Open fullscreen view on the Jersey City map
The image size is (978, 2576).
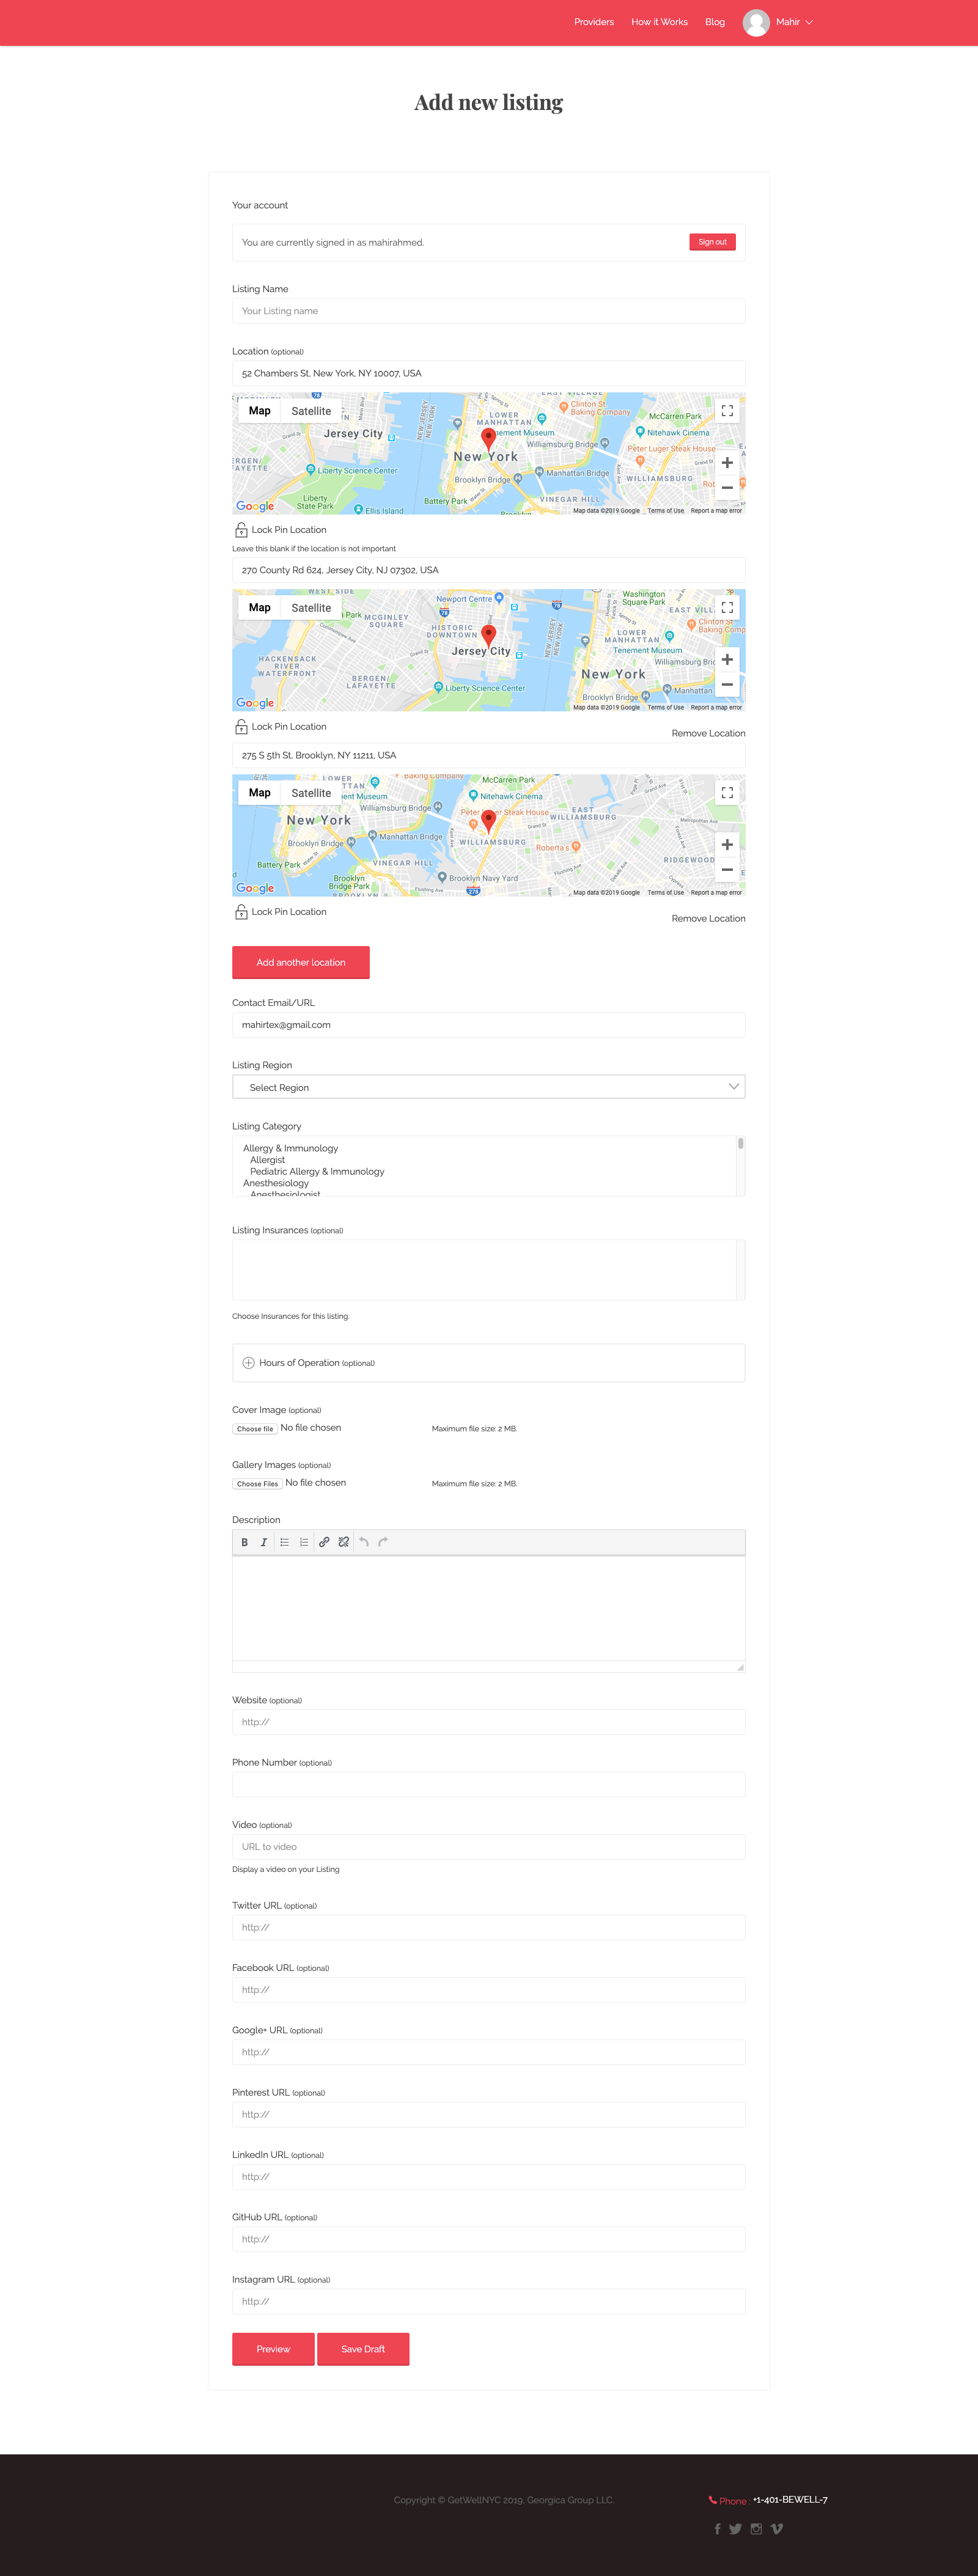click(x=727, y=607)
